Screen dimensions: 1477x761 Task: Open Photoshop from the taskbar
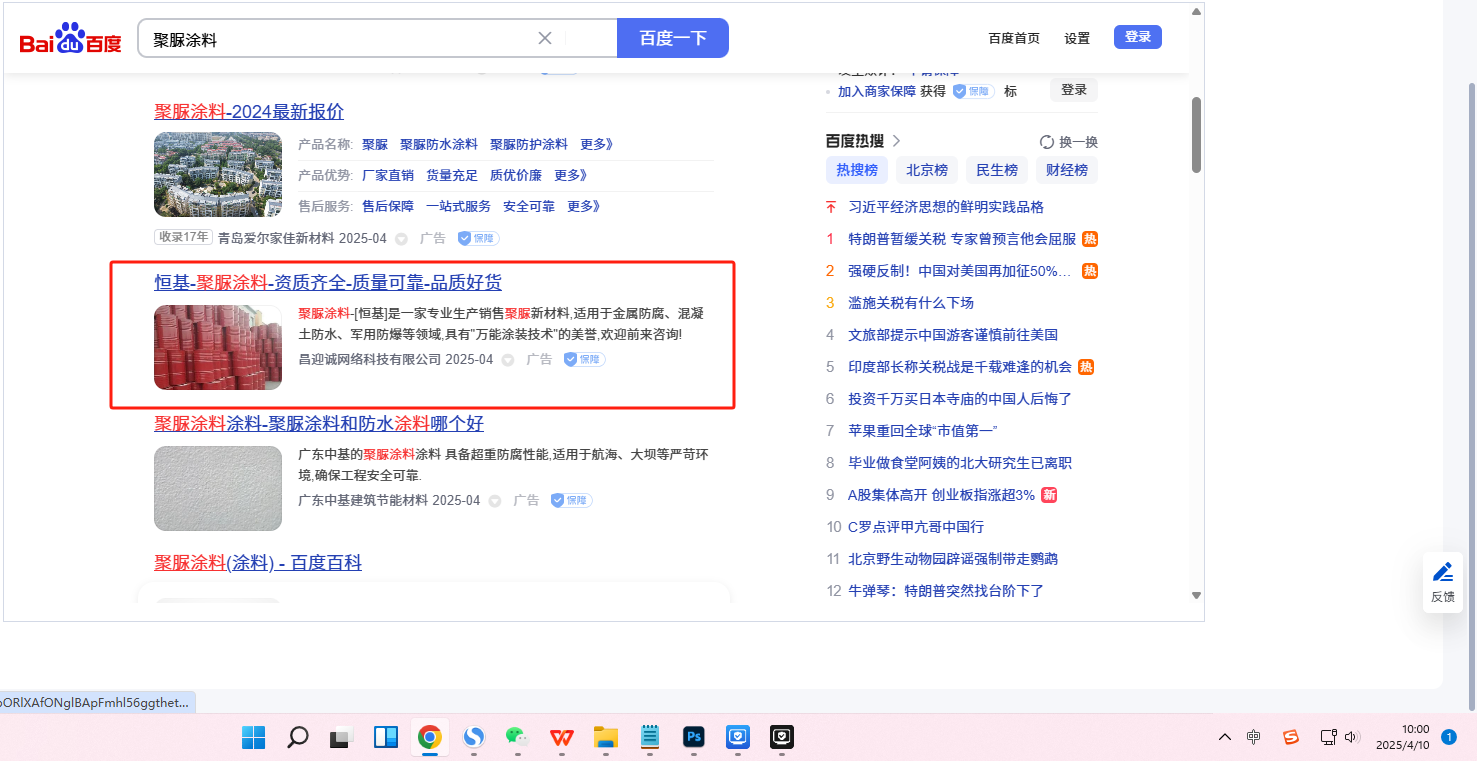click(x=693, y=738)
